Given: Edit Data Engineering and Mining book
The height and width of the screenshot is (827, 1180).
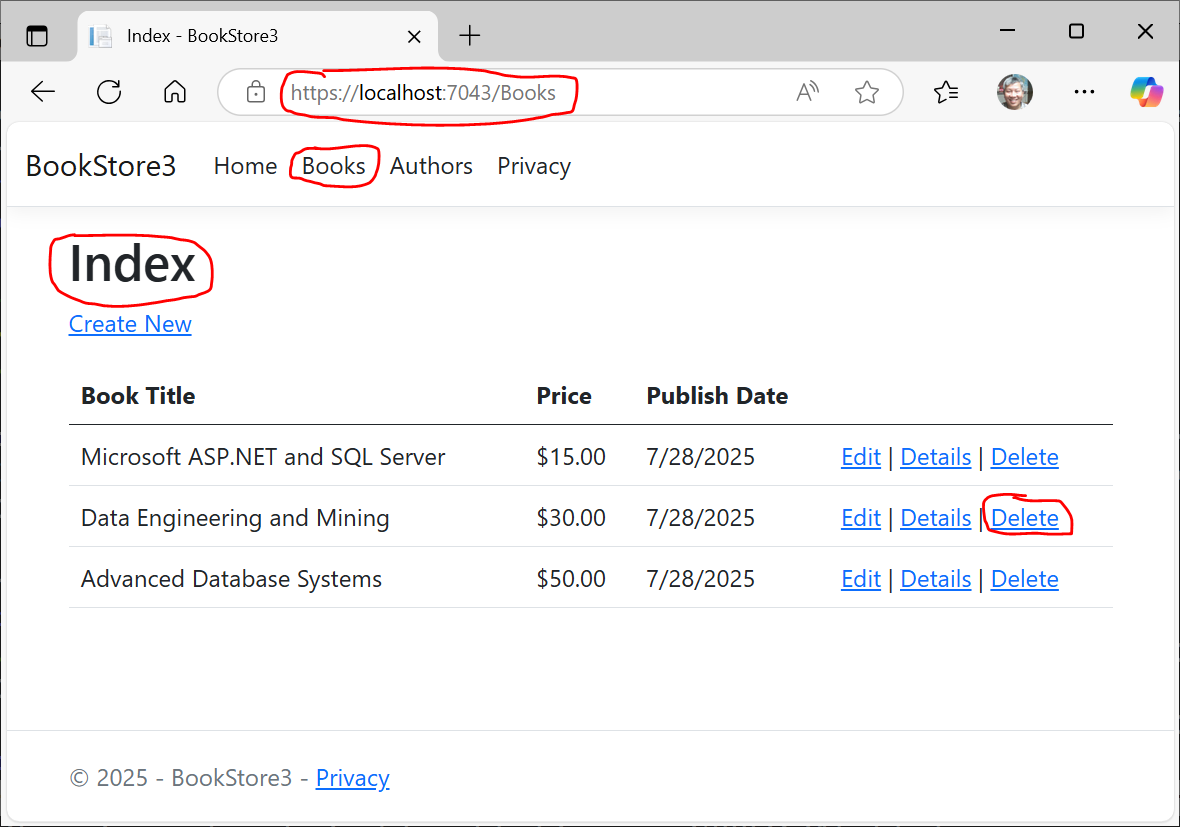Looking at the screenshot, I should 861,518.
